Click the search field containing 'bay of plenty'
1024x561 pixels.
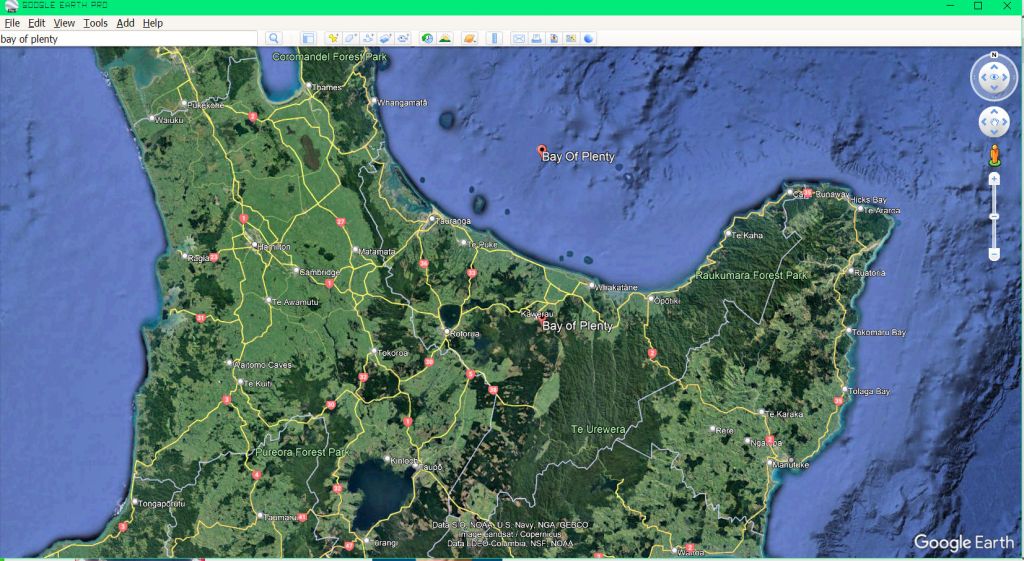click(128, 38)
